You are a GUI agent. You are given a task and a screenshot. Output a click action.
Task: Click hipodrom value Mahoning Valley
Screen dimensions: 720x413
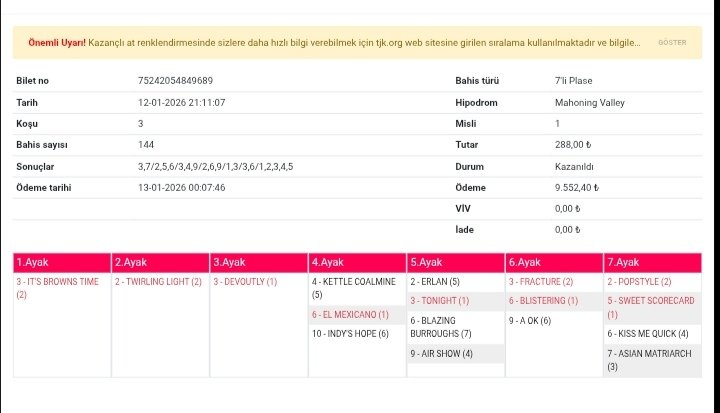tap(590, 103)
